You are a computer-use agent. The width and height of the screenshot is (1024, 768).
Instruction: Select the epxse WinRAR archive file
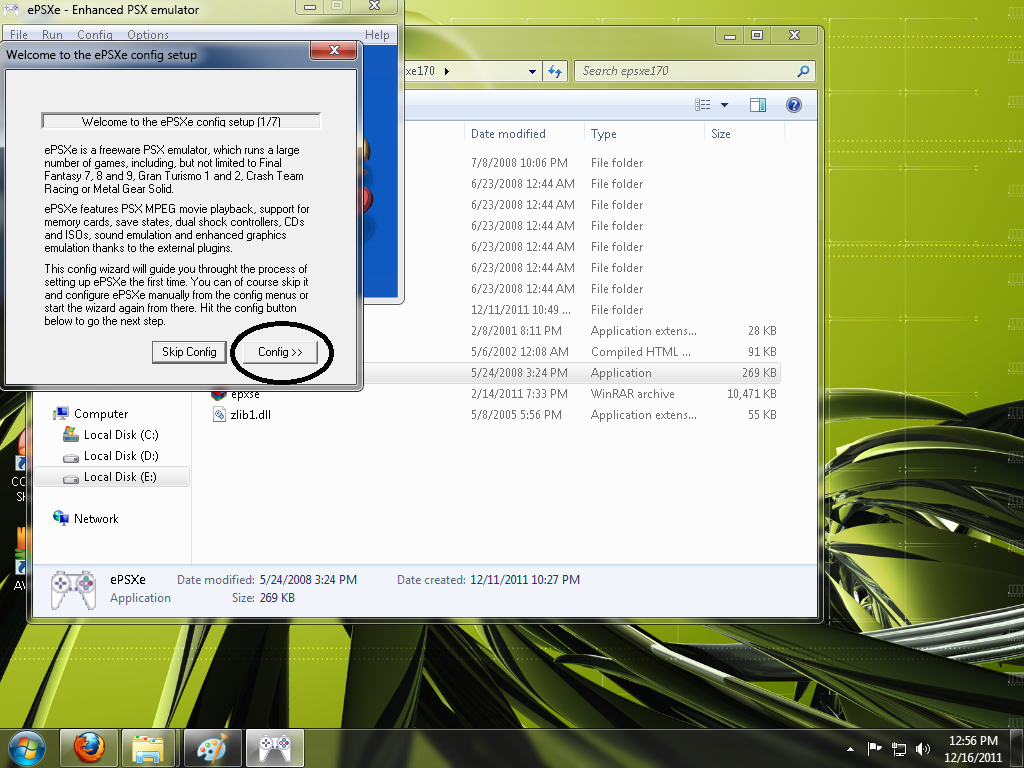click(x=245, y=394)
